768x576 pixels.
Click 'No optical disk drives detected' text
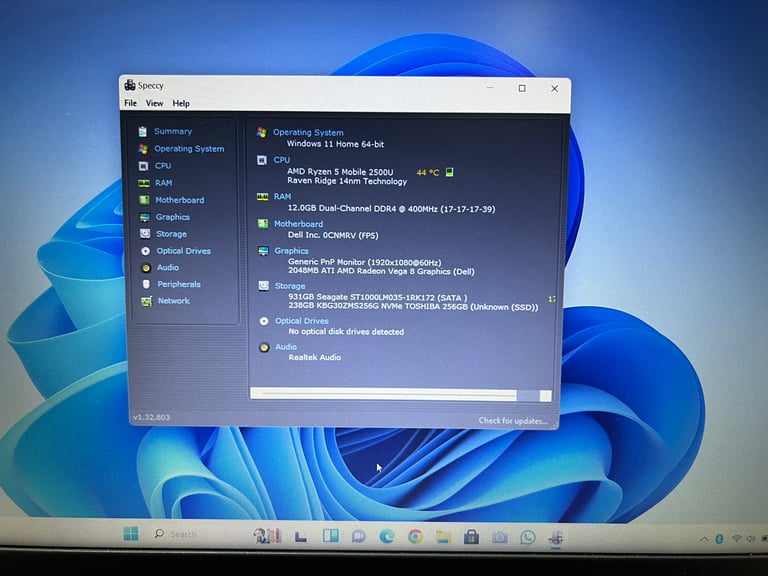click(x=346, y=332)
